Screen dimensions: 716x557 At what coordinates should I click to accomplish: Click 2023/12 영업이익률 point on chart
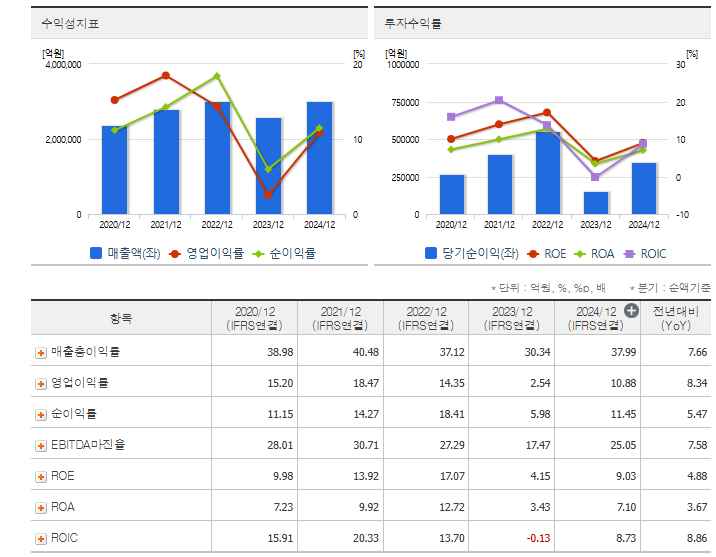pyautogui.click(x=268, y=195)
